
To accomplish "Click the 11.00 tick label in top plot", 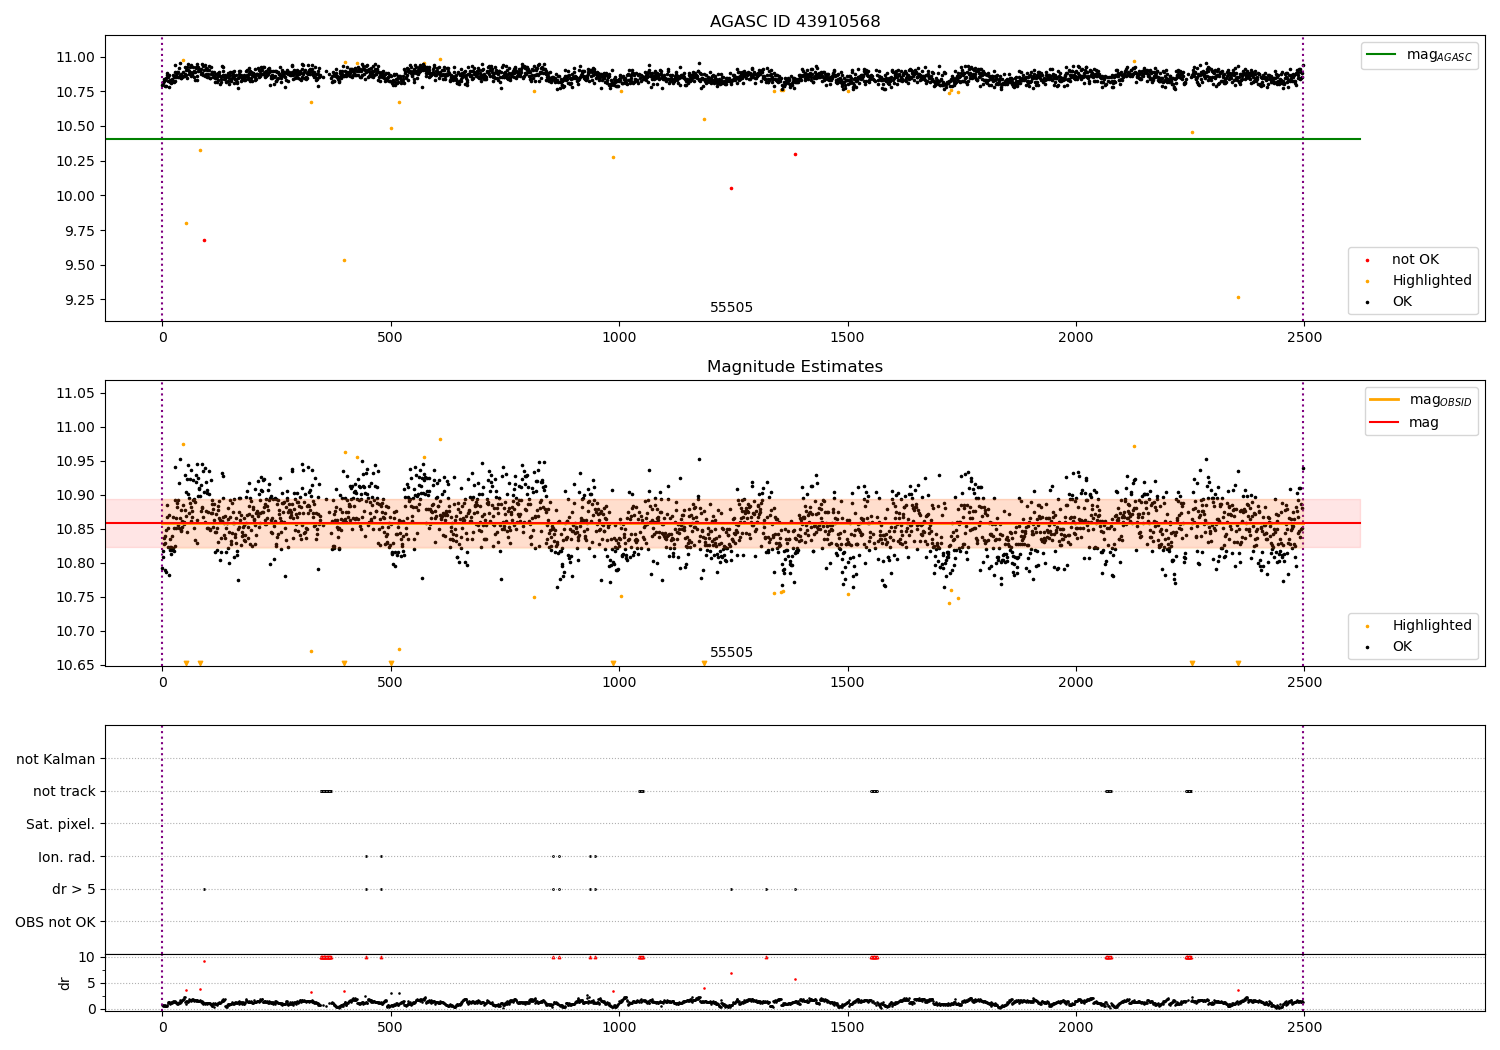I will pos(77,57).
